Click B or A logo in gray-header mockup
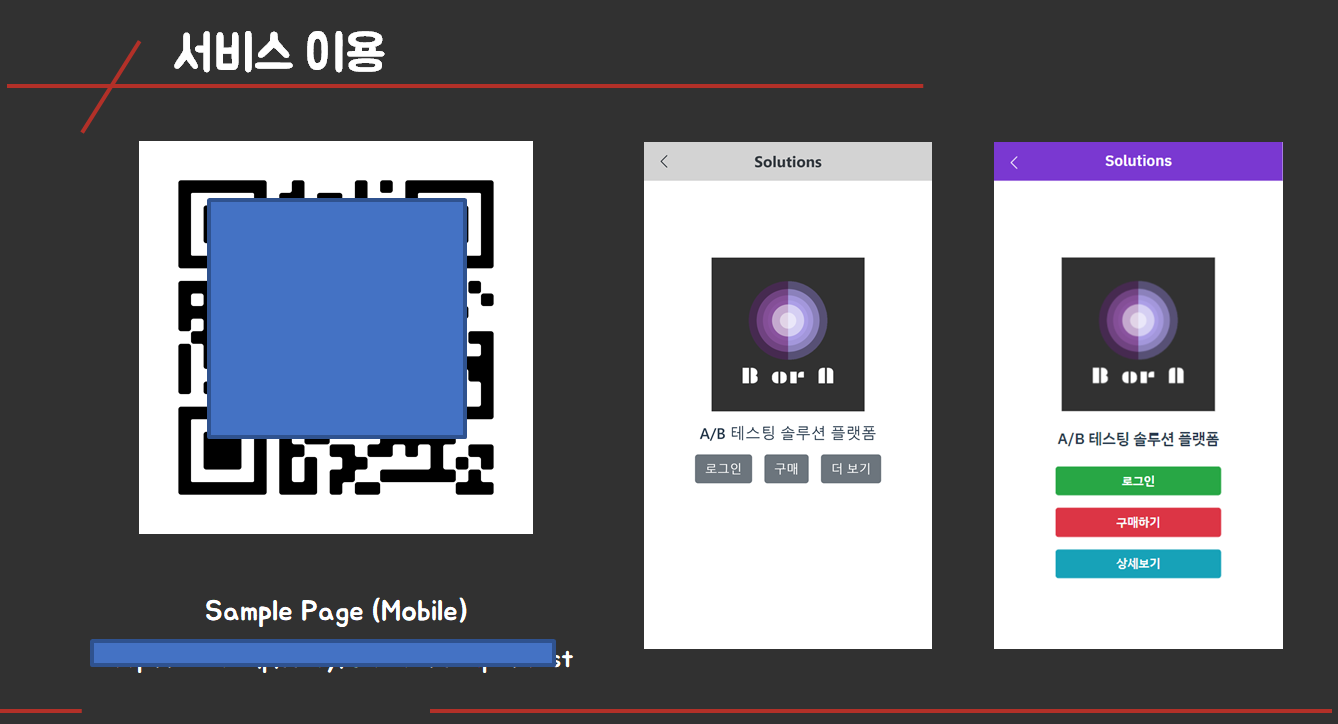Screen dimensions: 1338x724 point(788,334)
